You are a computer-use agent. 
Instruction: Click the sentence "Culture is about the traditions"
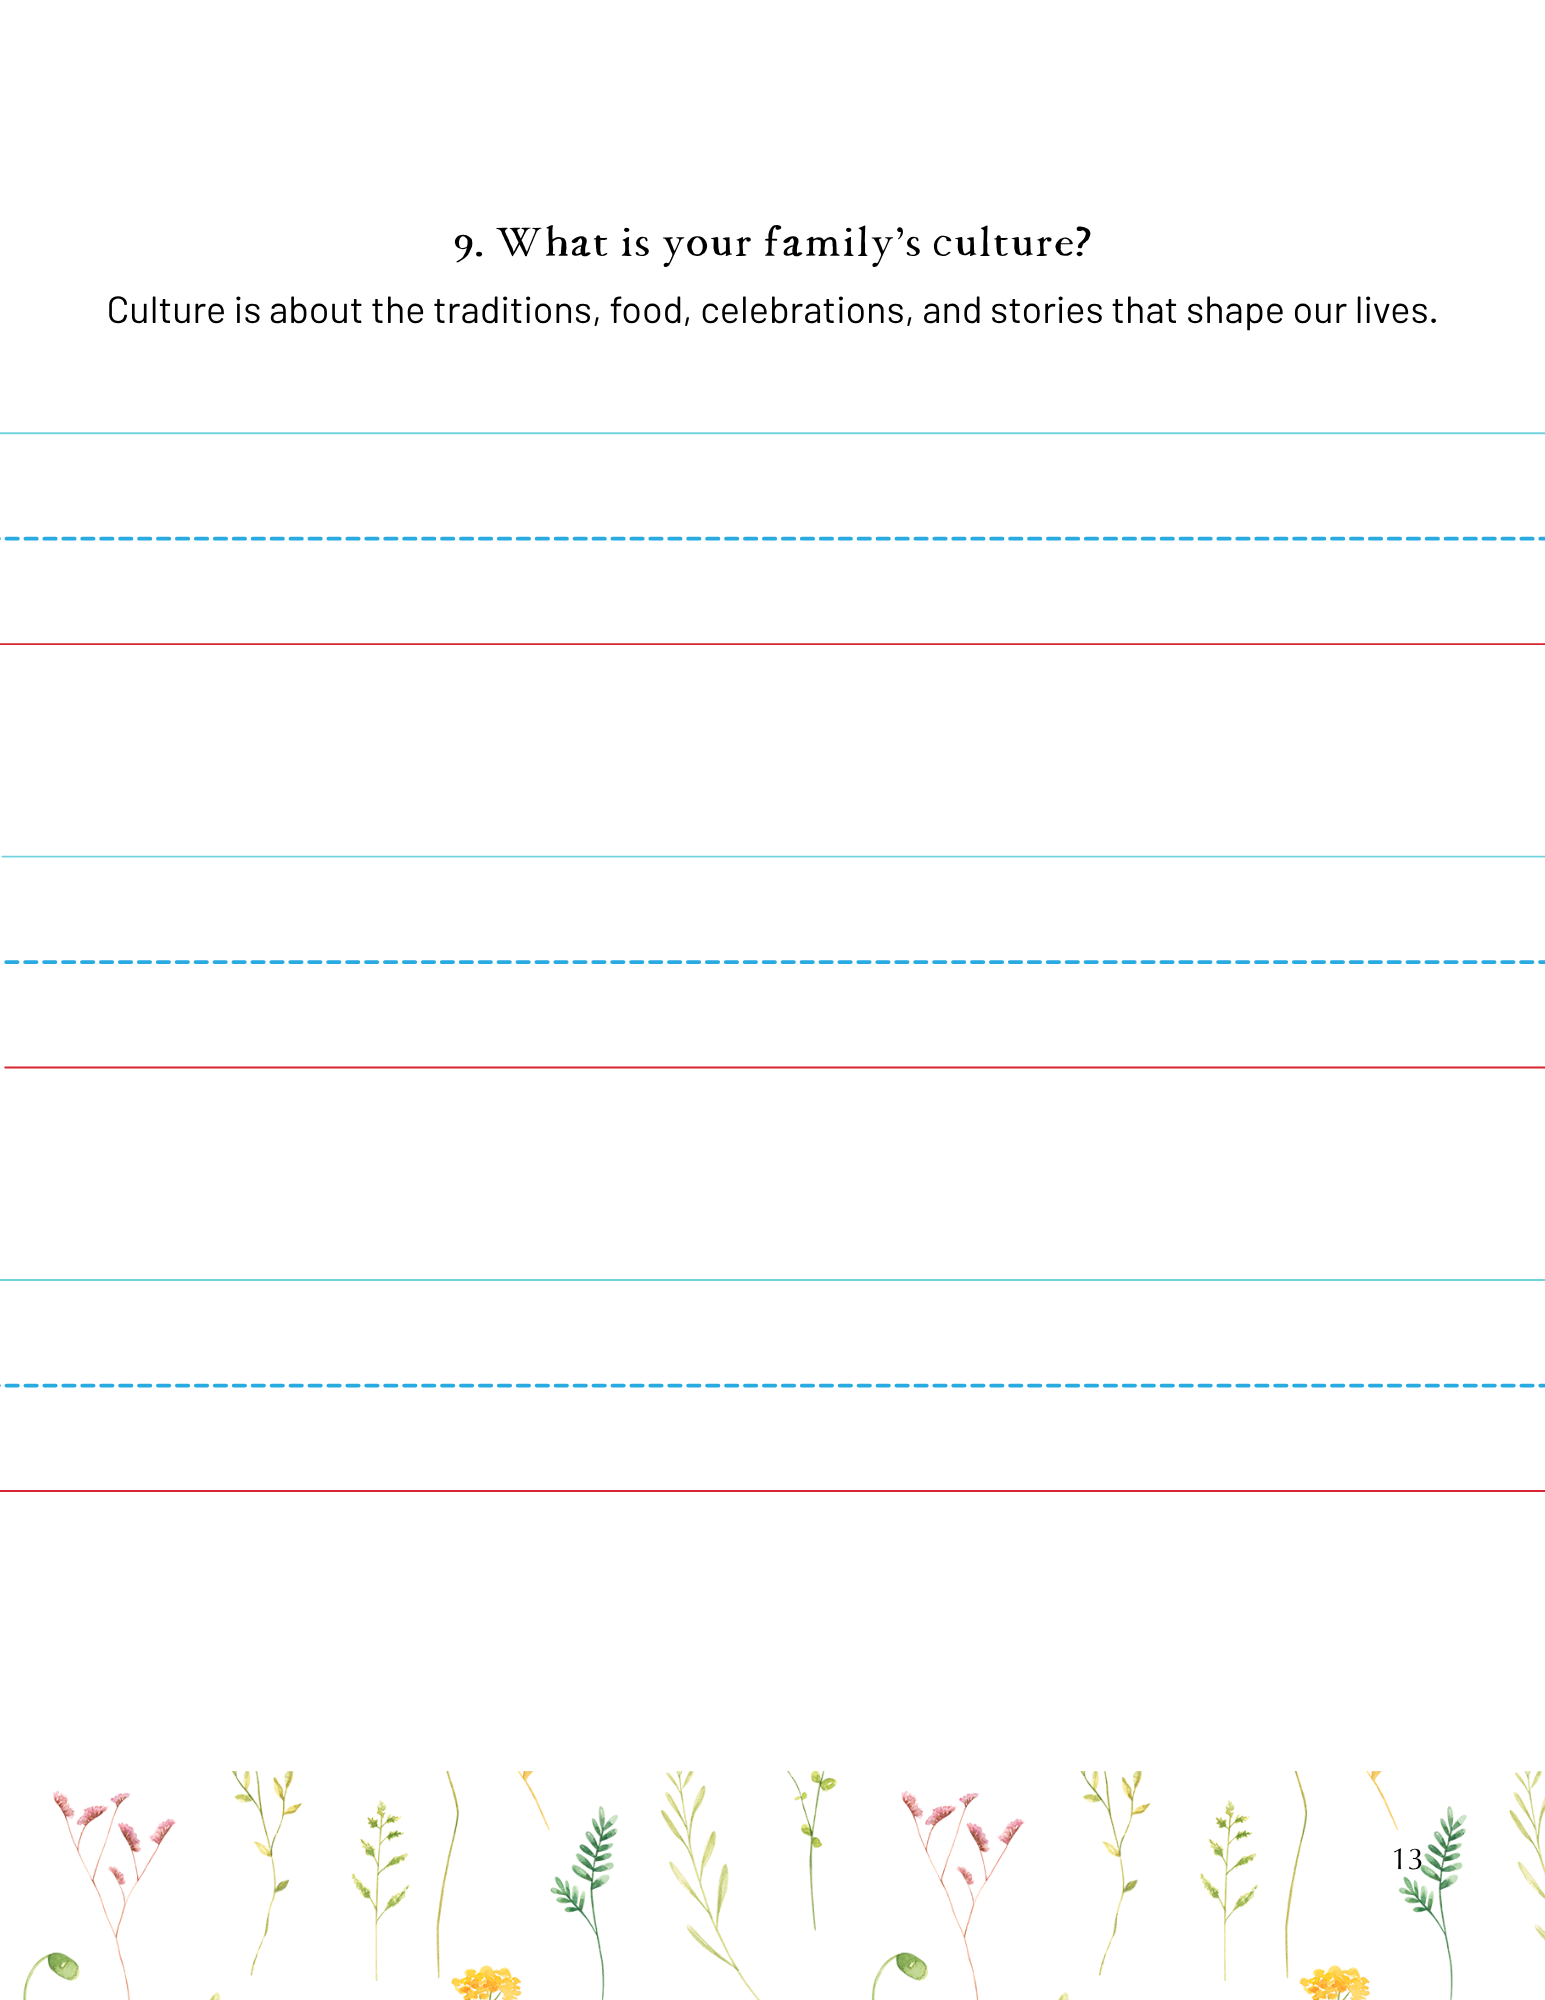[772, 311]
